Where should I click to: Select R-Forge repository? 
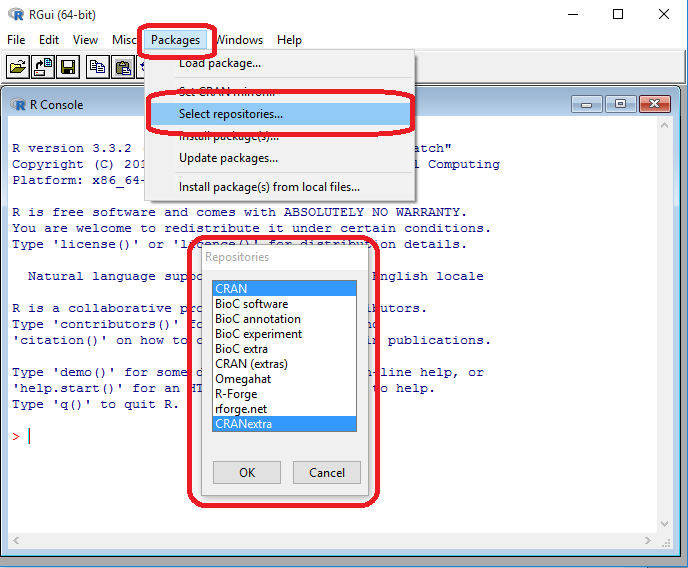(x=284, y=394)
